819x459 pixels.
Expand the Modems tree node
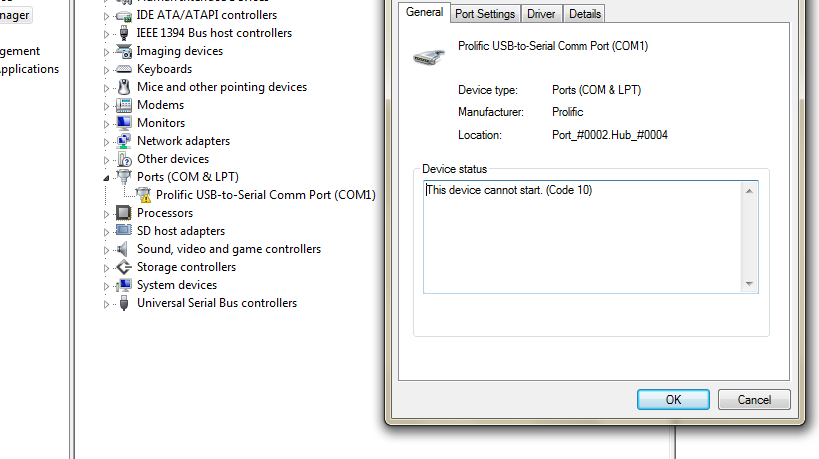[x=106, y=106]
